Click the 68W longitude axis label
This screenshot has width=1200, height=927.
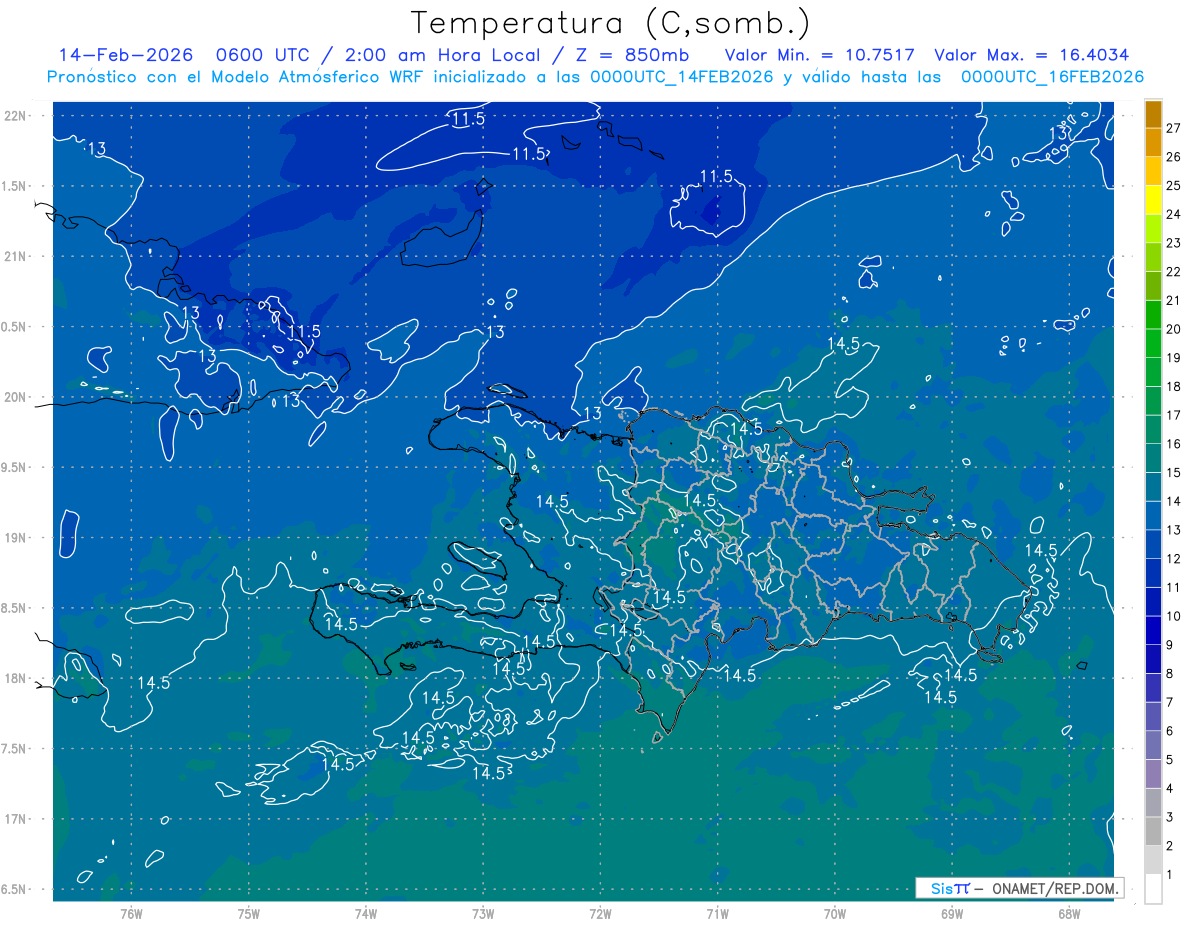(x=1069, y=913)
